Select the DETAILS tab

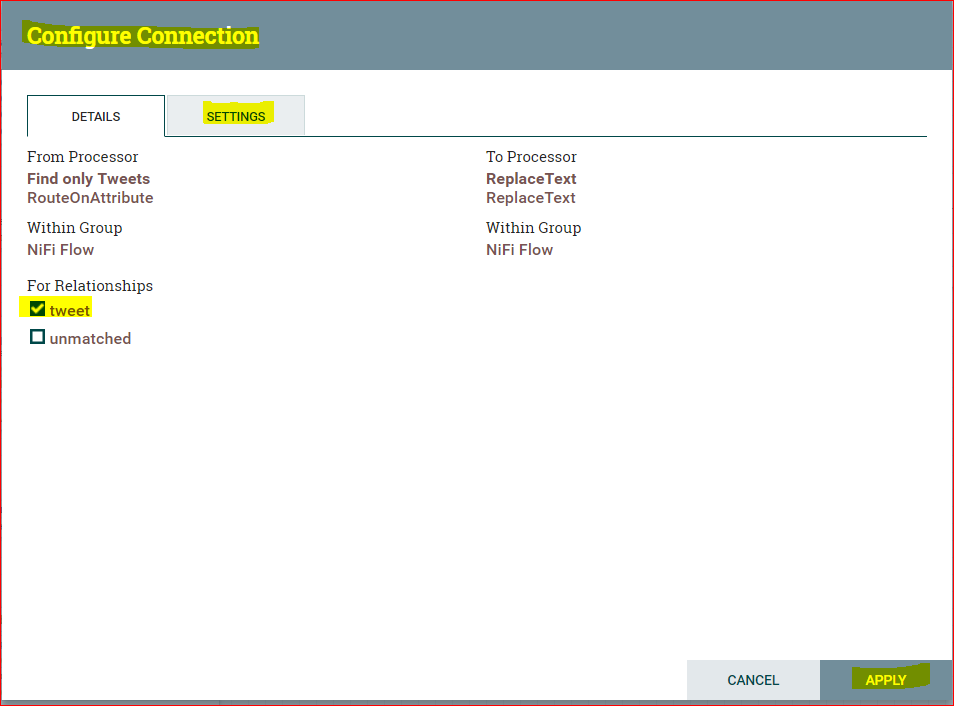tap(96, 116)
